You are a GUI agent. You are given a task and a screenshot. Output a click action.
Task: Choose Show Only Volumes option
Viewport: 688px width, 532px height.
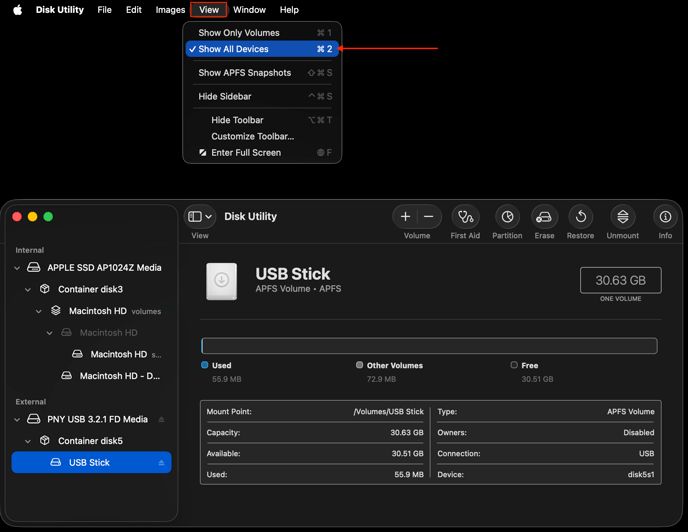[x=239, y=33]
